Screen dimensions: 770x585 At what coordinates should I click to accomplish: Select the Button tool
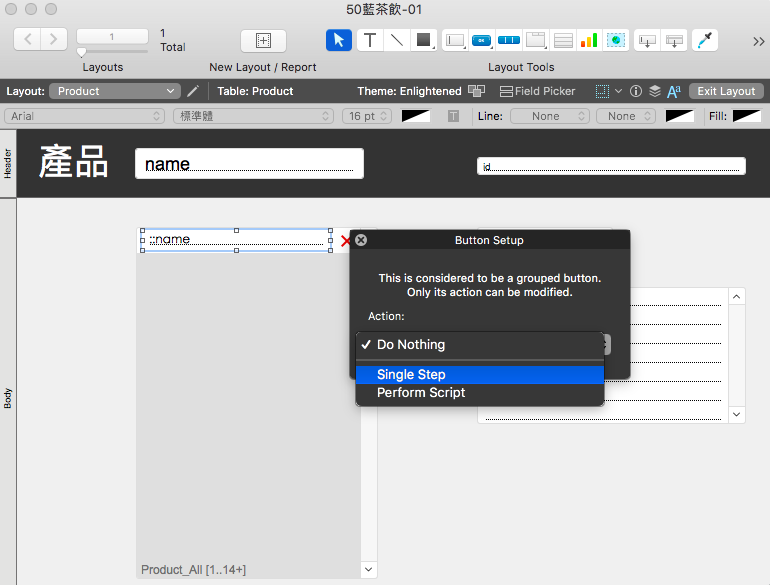481,40
